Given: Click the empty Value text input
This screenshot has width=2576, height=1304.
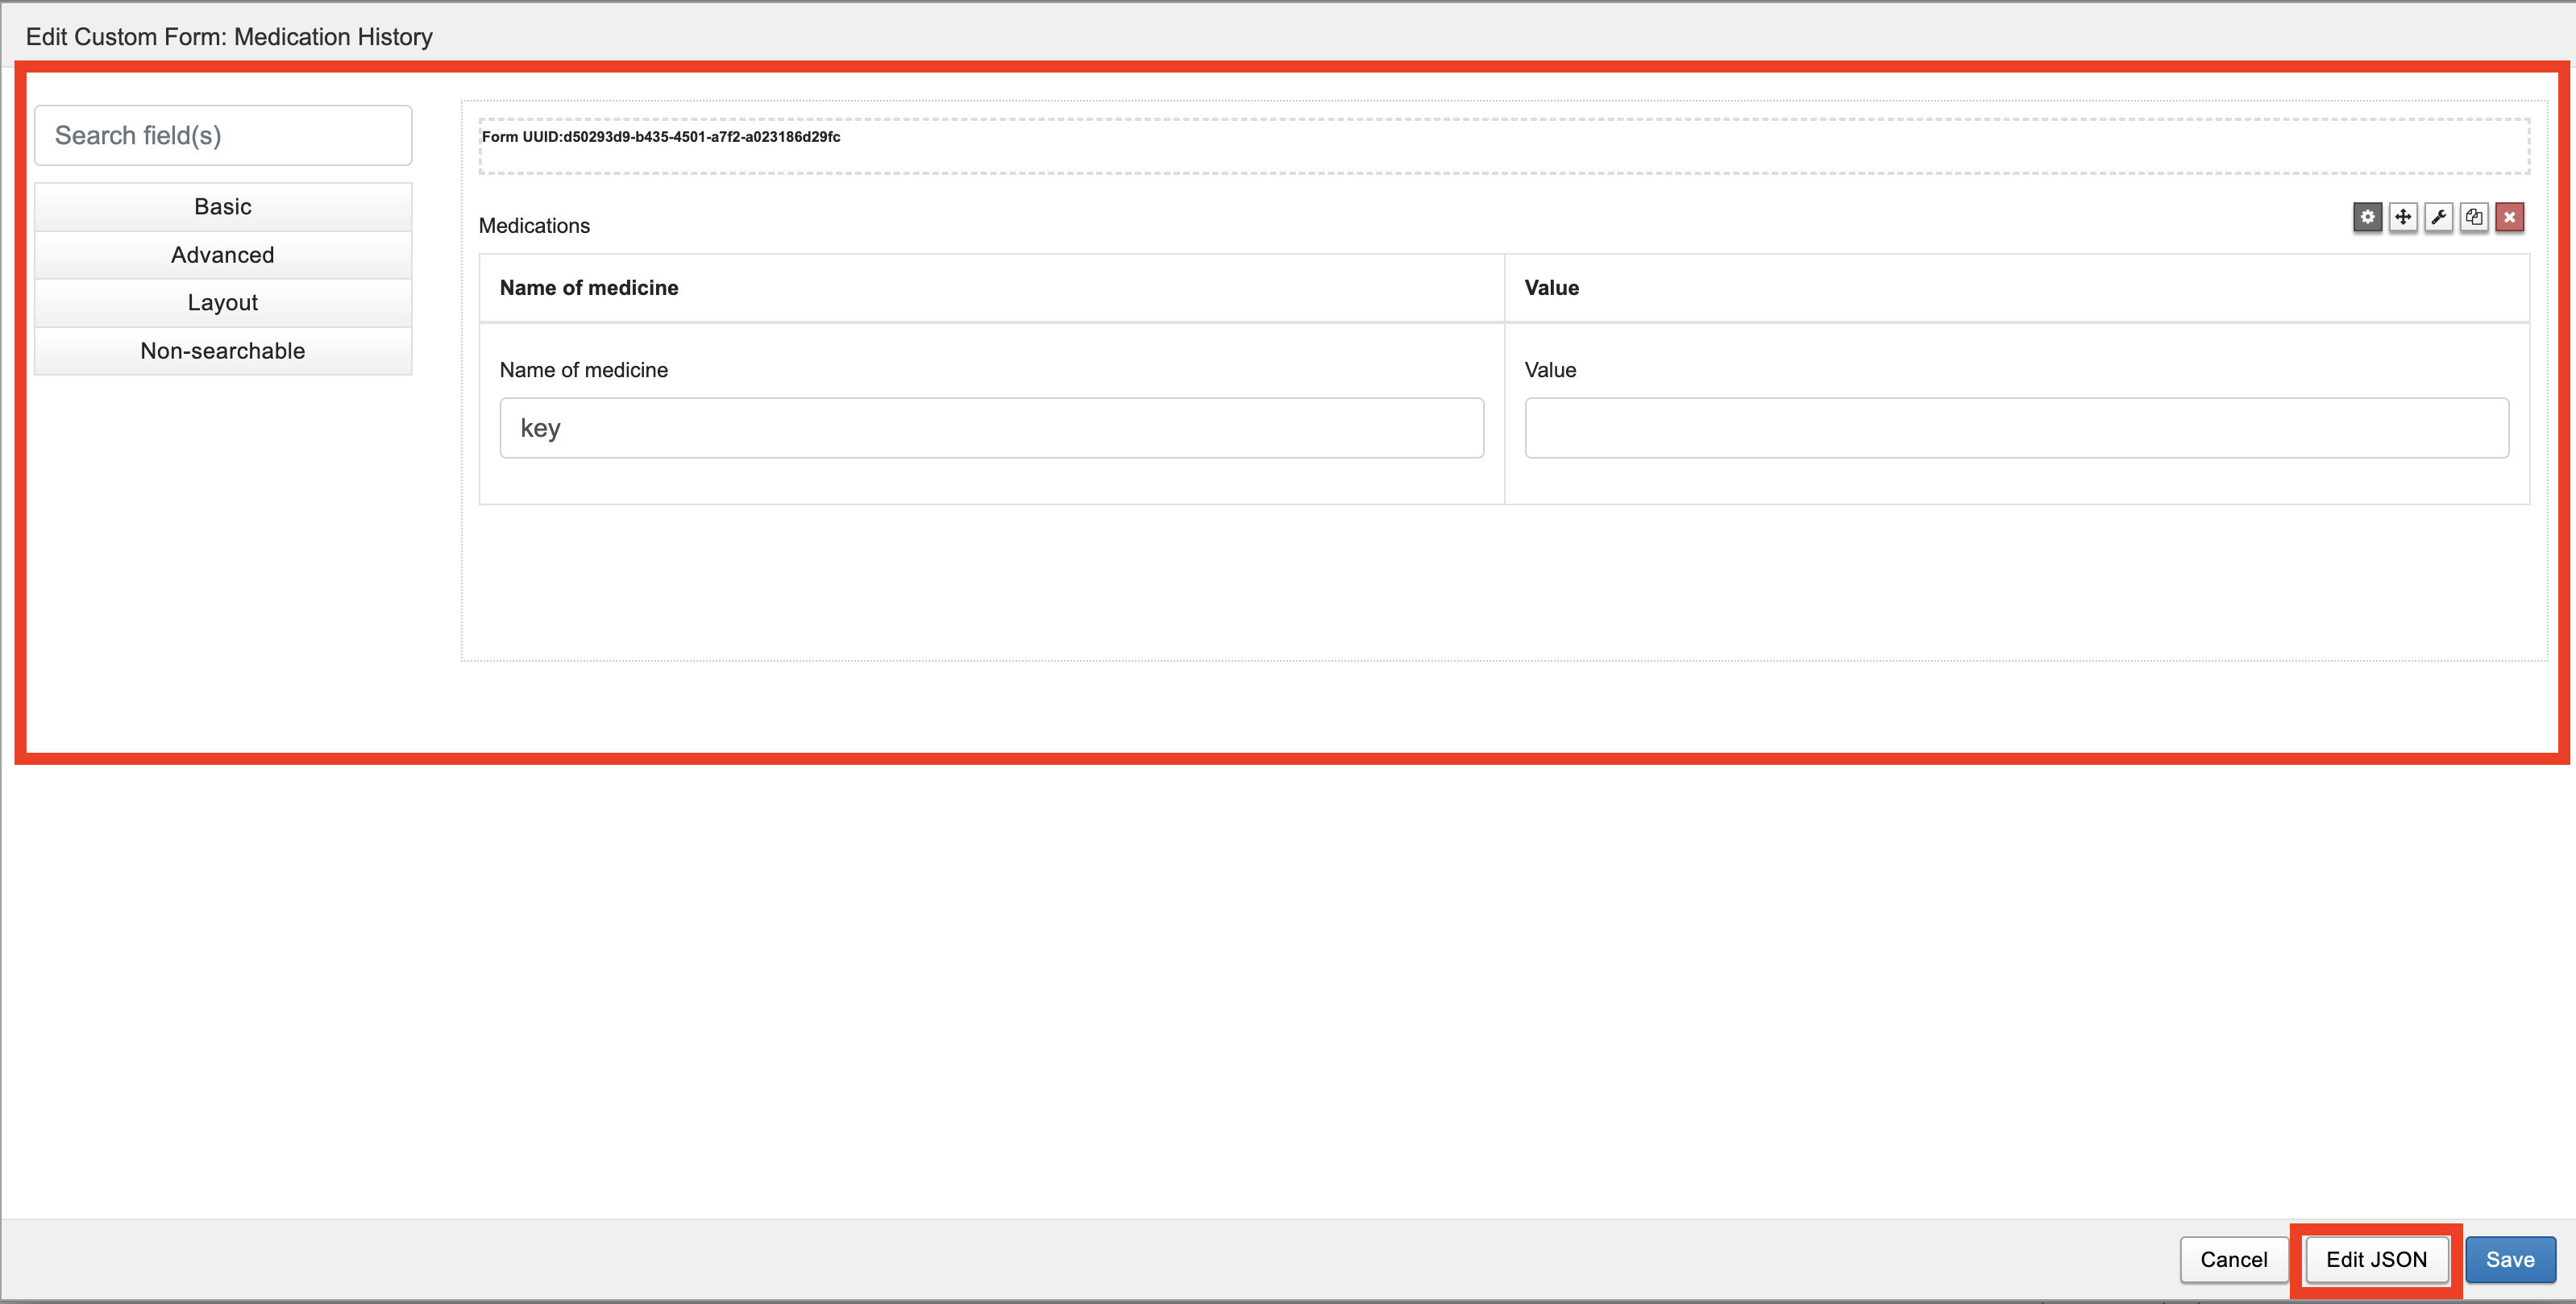Looking at the screenshot, I should coord(2016,428).
